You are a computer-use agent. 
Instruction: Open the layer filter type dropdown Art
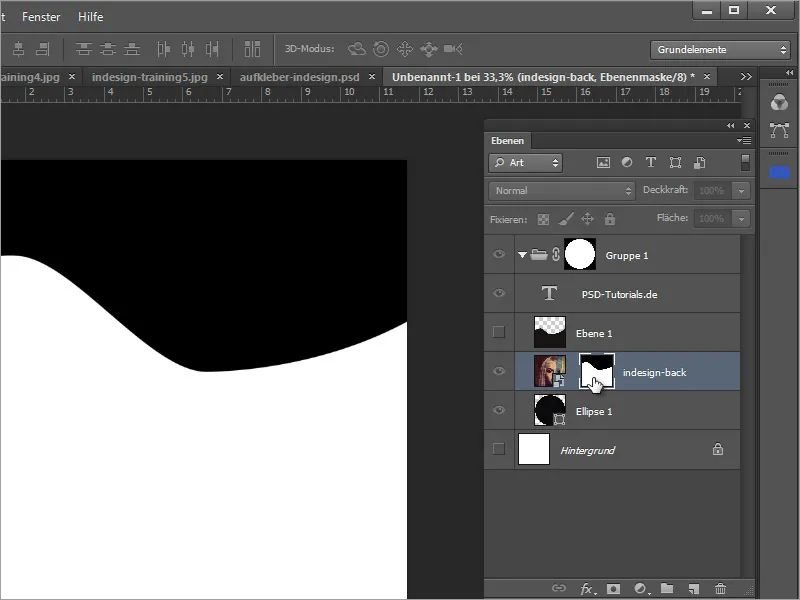[x=526, y=163]
